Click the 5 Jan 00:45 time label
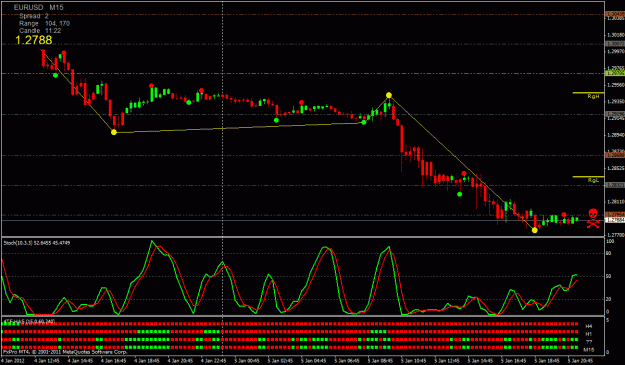The width and height of the screenshot is (625, 365). coord(247,361)
